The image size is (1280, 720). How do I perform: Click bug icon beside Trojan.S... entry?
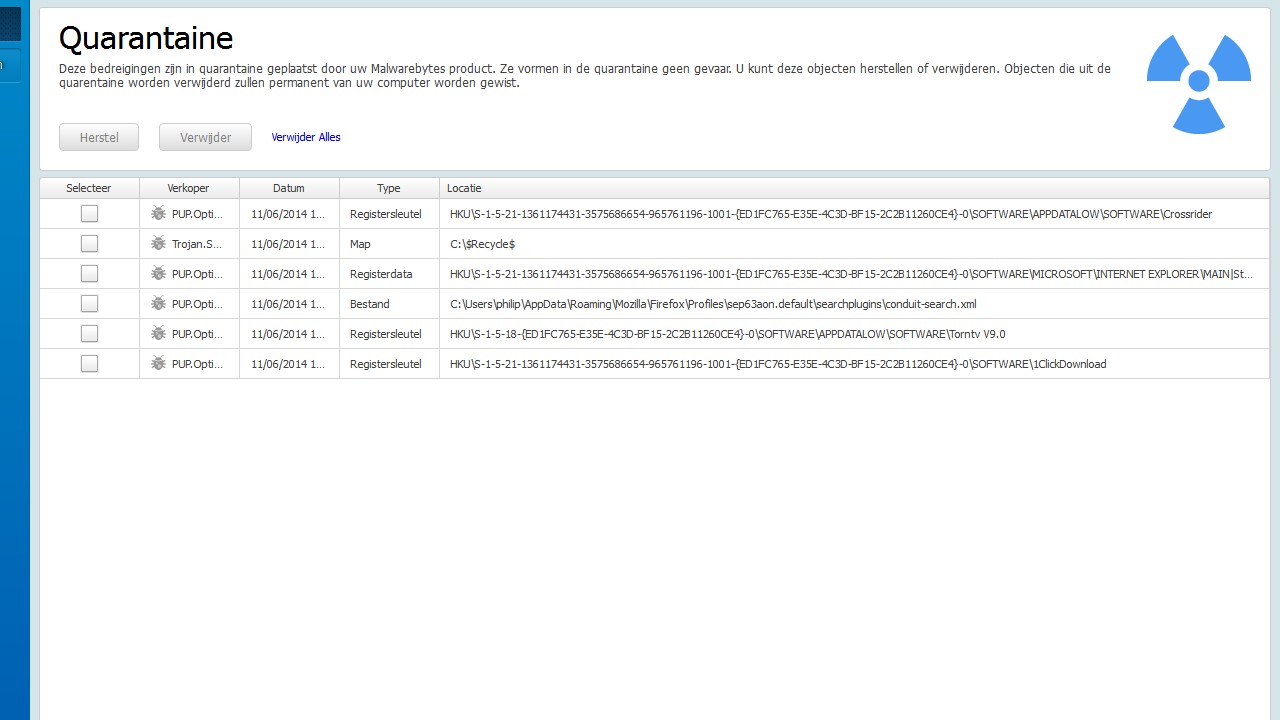(x=158, y=243)
